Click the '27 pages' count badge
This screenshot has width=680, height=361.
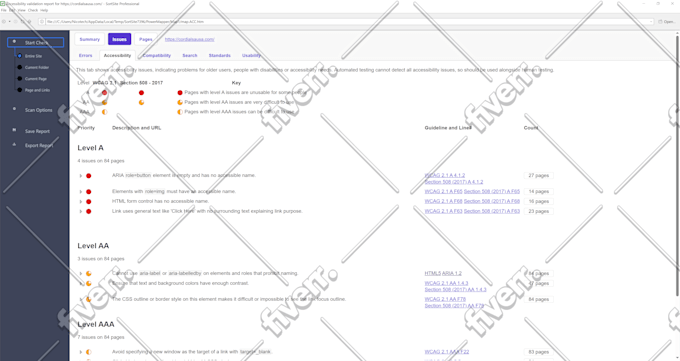coord(539,176)
